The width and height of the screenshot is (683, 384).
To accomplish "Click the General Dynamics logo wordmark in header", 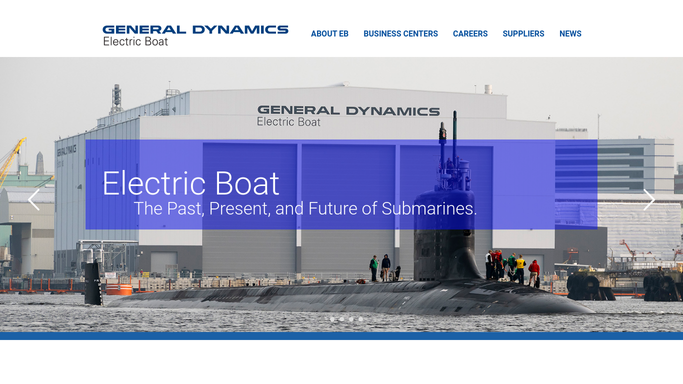I will pyautogui.click(x=195, y=30).
